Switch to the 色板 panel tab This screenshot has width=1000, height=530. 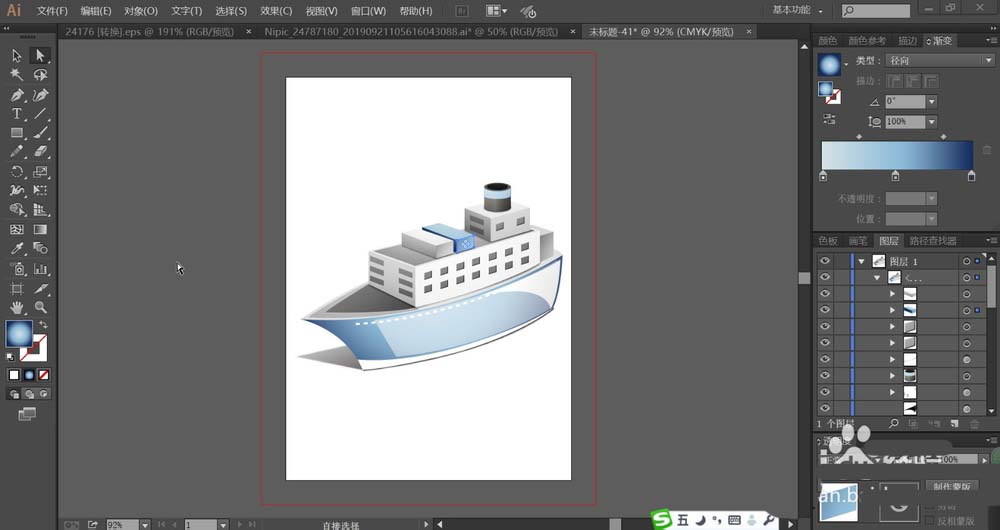click(x=828, y=240)
